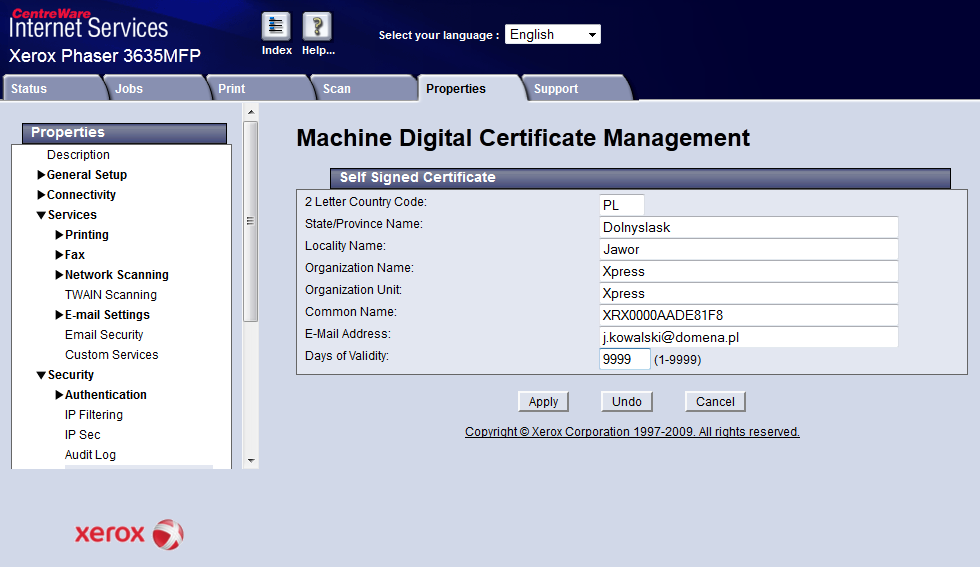Expand the Fax tree node

[59, 254]
